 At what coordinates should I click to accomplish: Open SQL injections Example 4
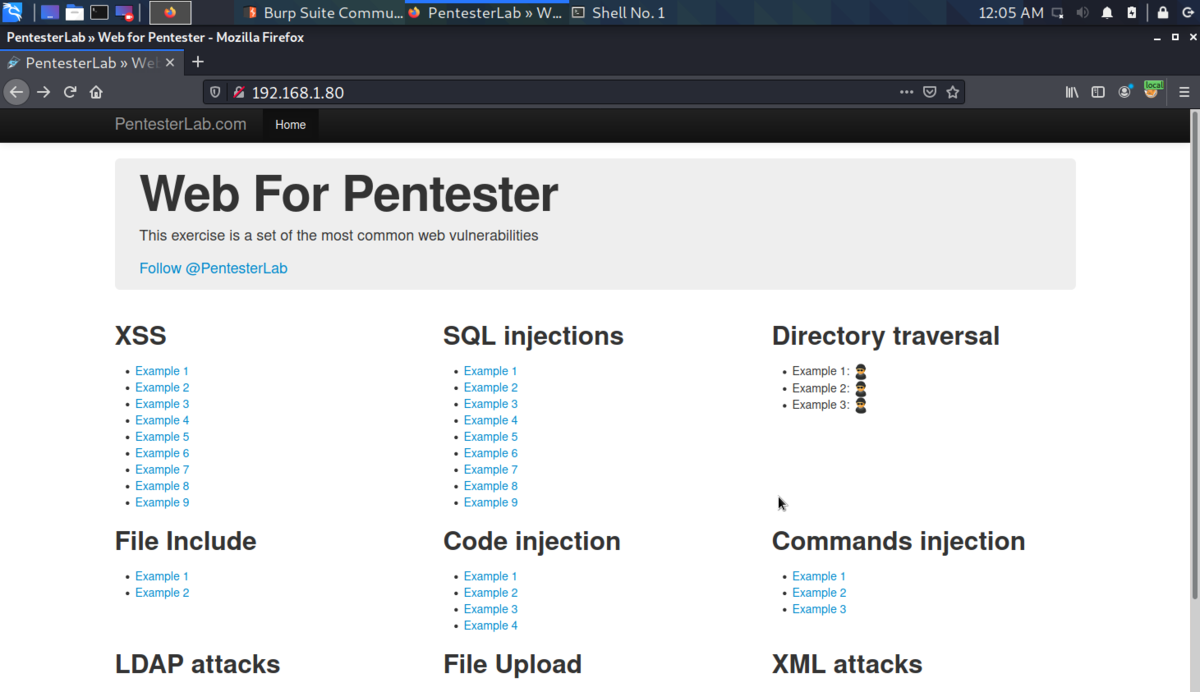pos(491,420)
